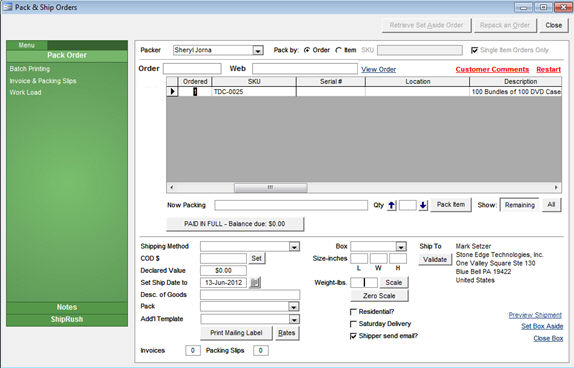Enable the Residential? checkbox
The height and width of the screenshot is (368, 574).
tap(353, 312)
